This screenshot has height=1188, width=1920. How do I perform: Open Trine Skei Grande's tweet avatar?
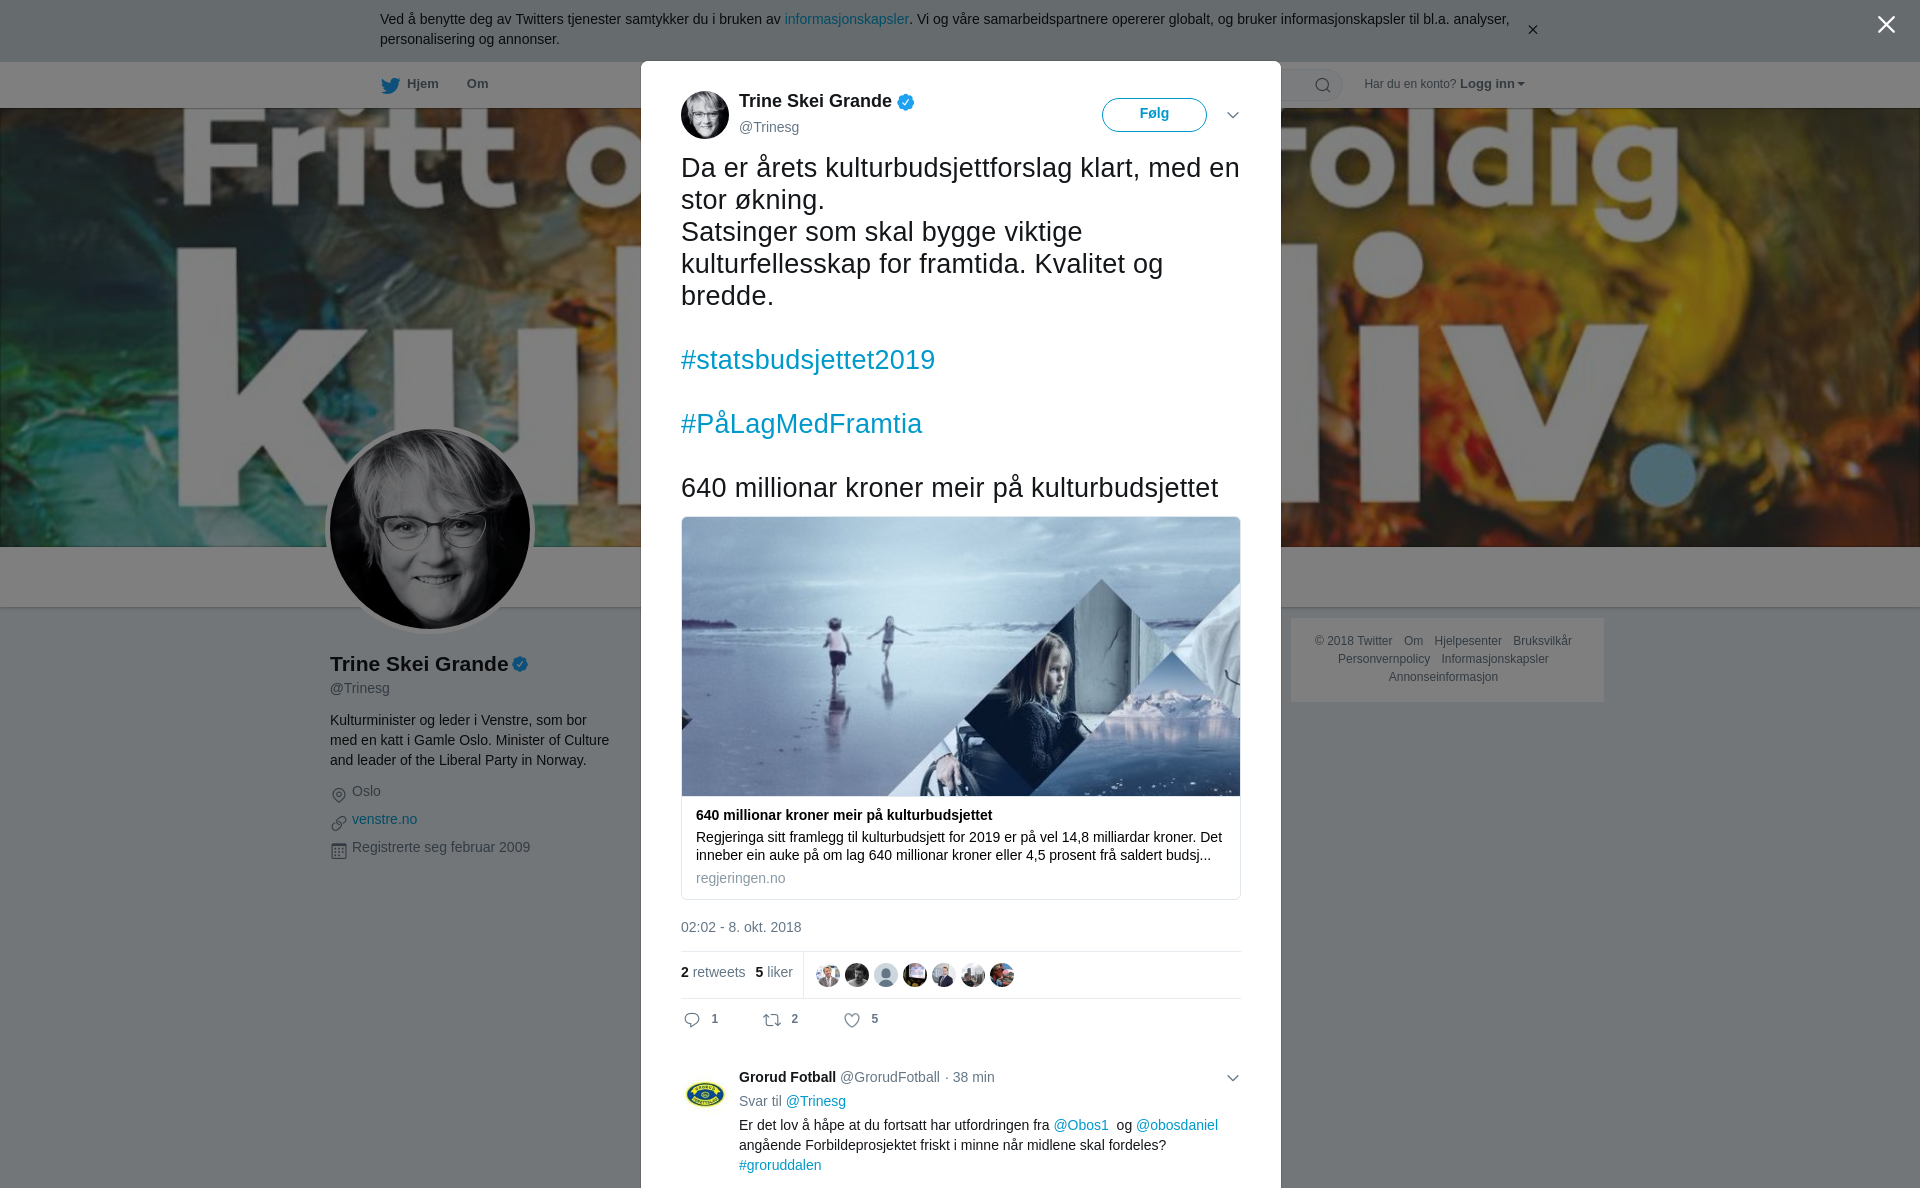click(x=705, y=115)
